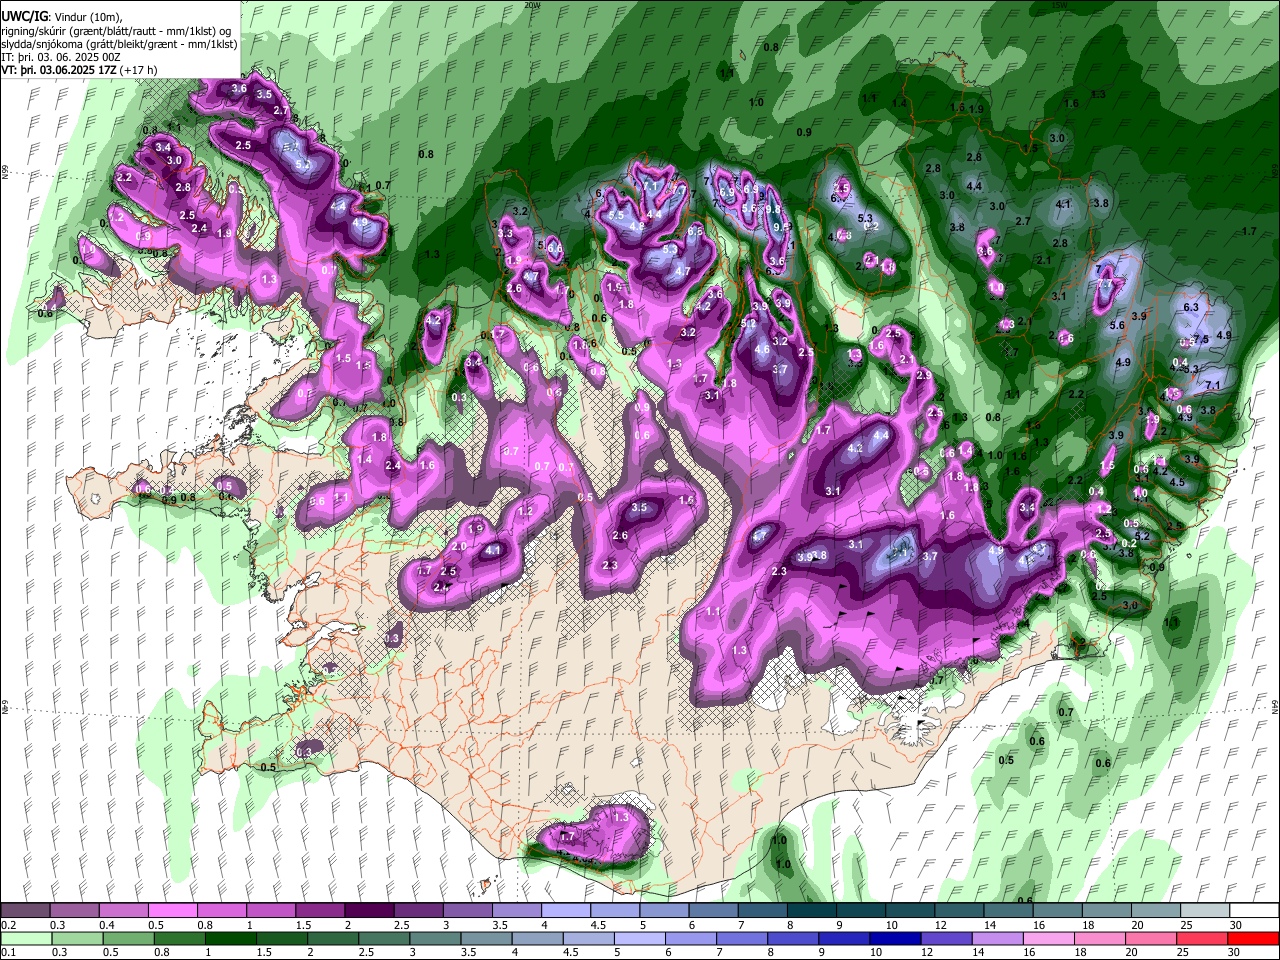The height and width of the screenshot is (960, 1280).
Task: Select the 'rigning/skúrir' description line
Action: coord(116,30)
